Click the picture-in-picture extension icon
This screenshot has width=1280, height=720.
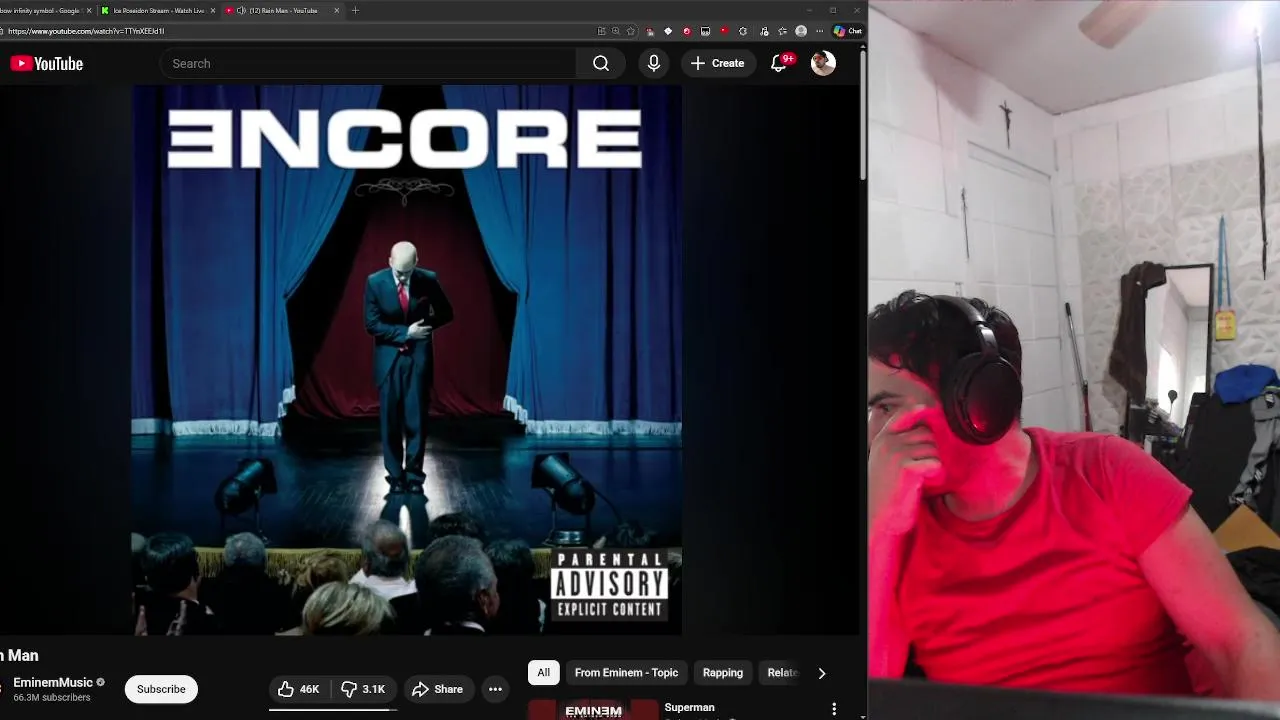(x=705, y=31)
